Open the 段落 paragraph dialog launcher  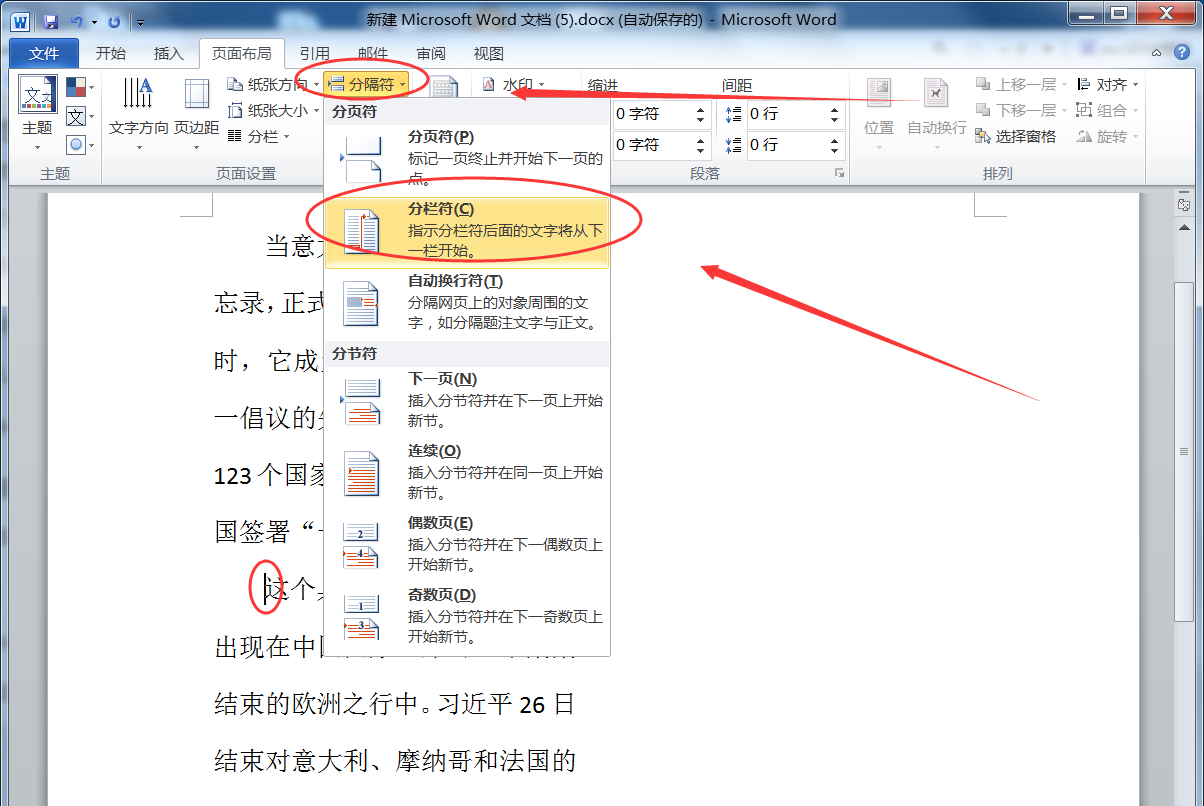838,174
